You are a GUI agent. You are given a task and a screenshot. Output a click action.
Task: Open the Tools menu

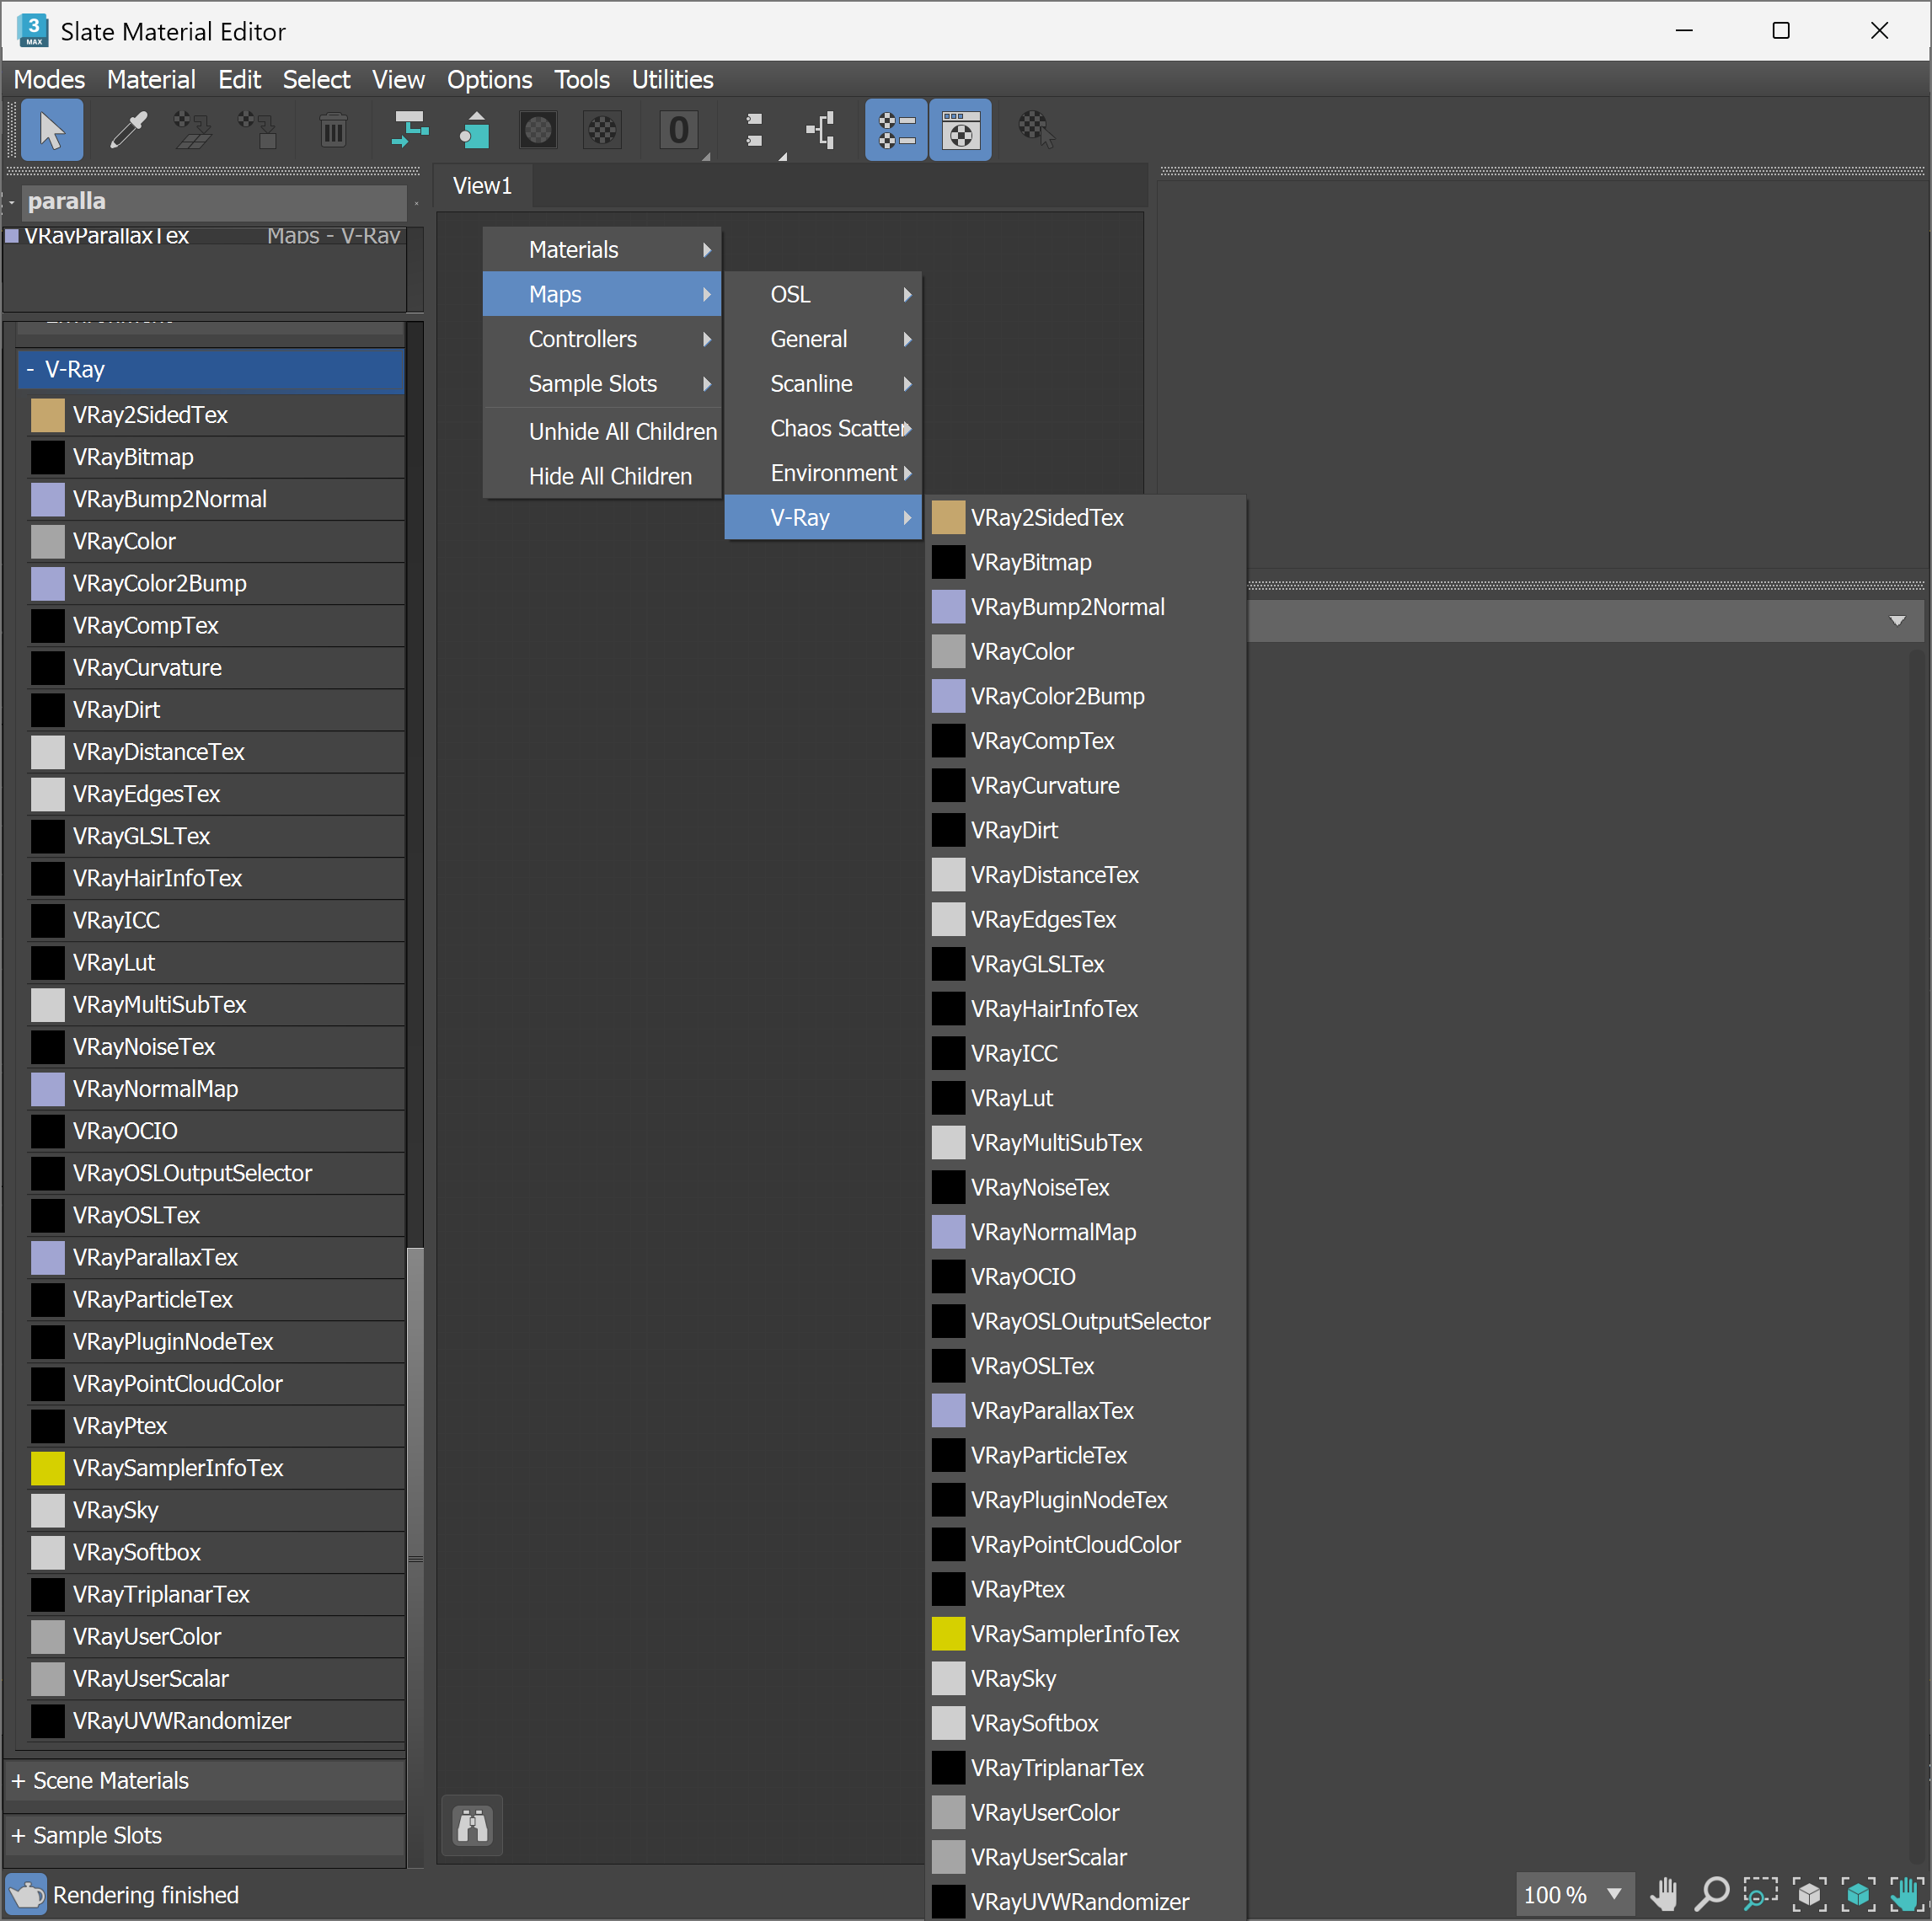(x=582, y=79)
